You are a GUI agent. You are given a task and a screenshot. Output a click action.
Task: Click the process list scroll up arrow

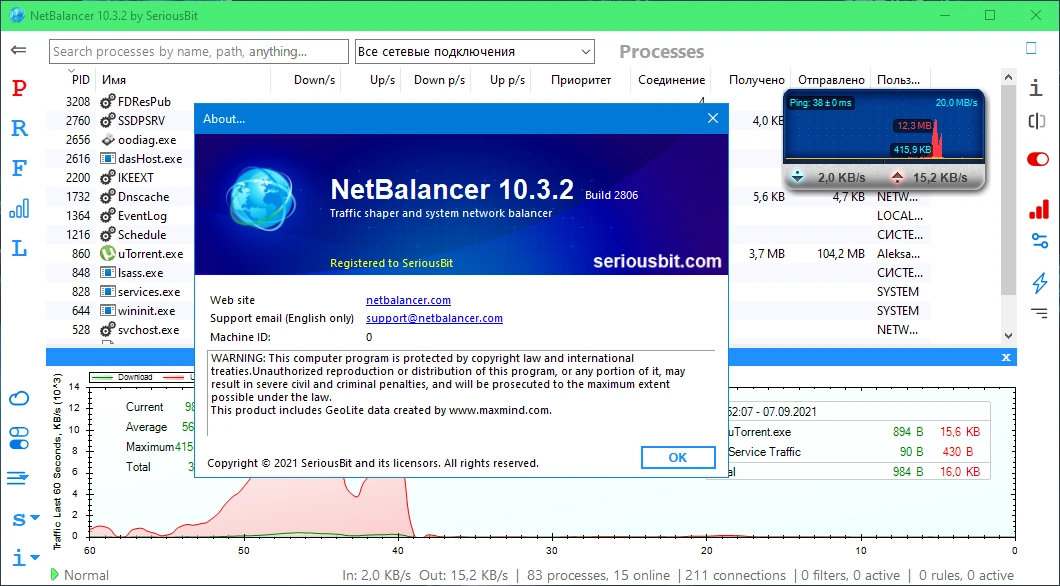click(x=1009, y=77)
